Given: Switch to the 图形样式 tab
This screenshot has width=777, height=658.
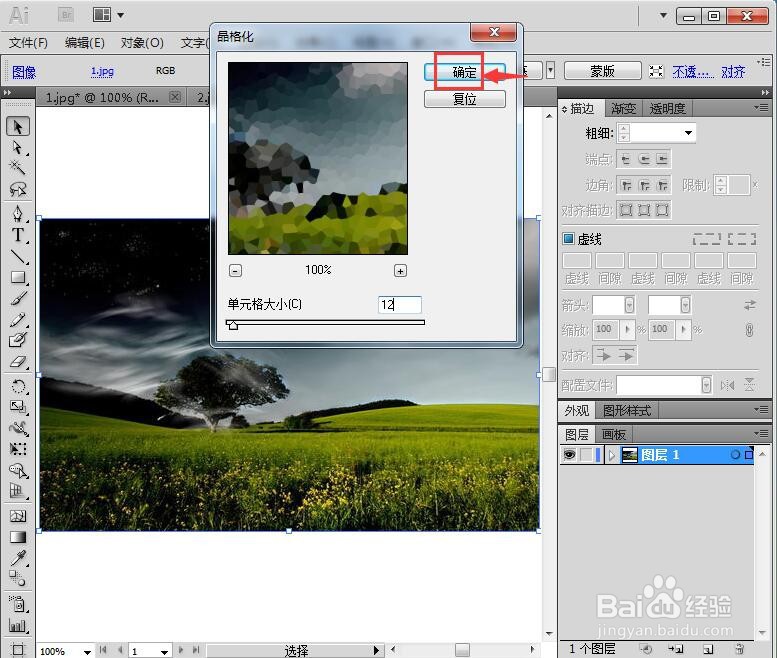Looking at the screenshot, I should tap(627, 410).
